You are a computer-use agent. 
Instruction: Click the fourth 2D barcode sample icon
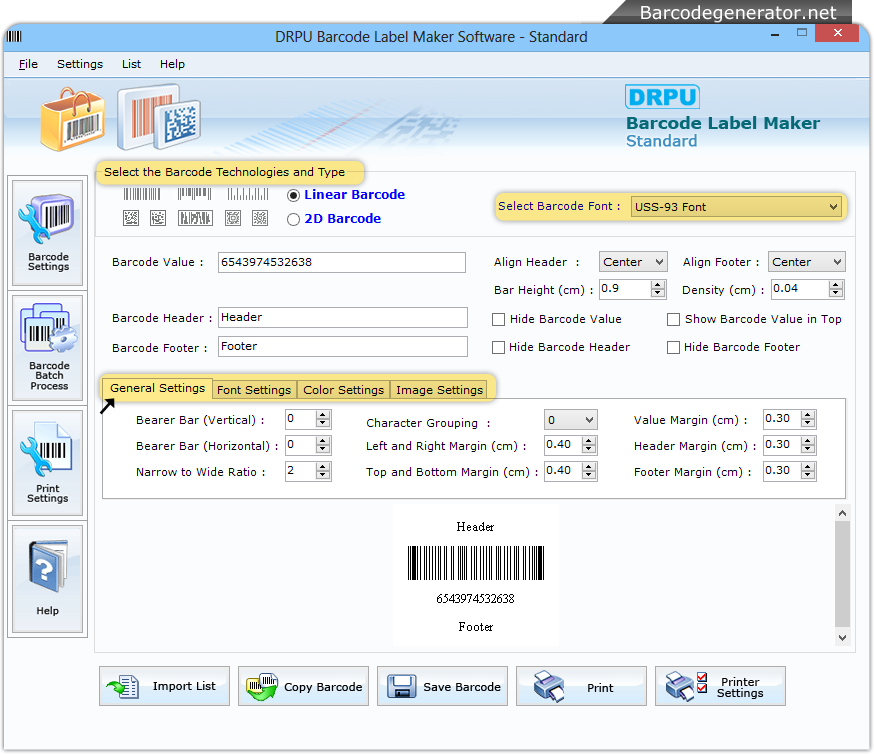(233, 218)
